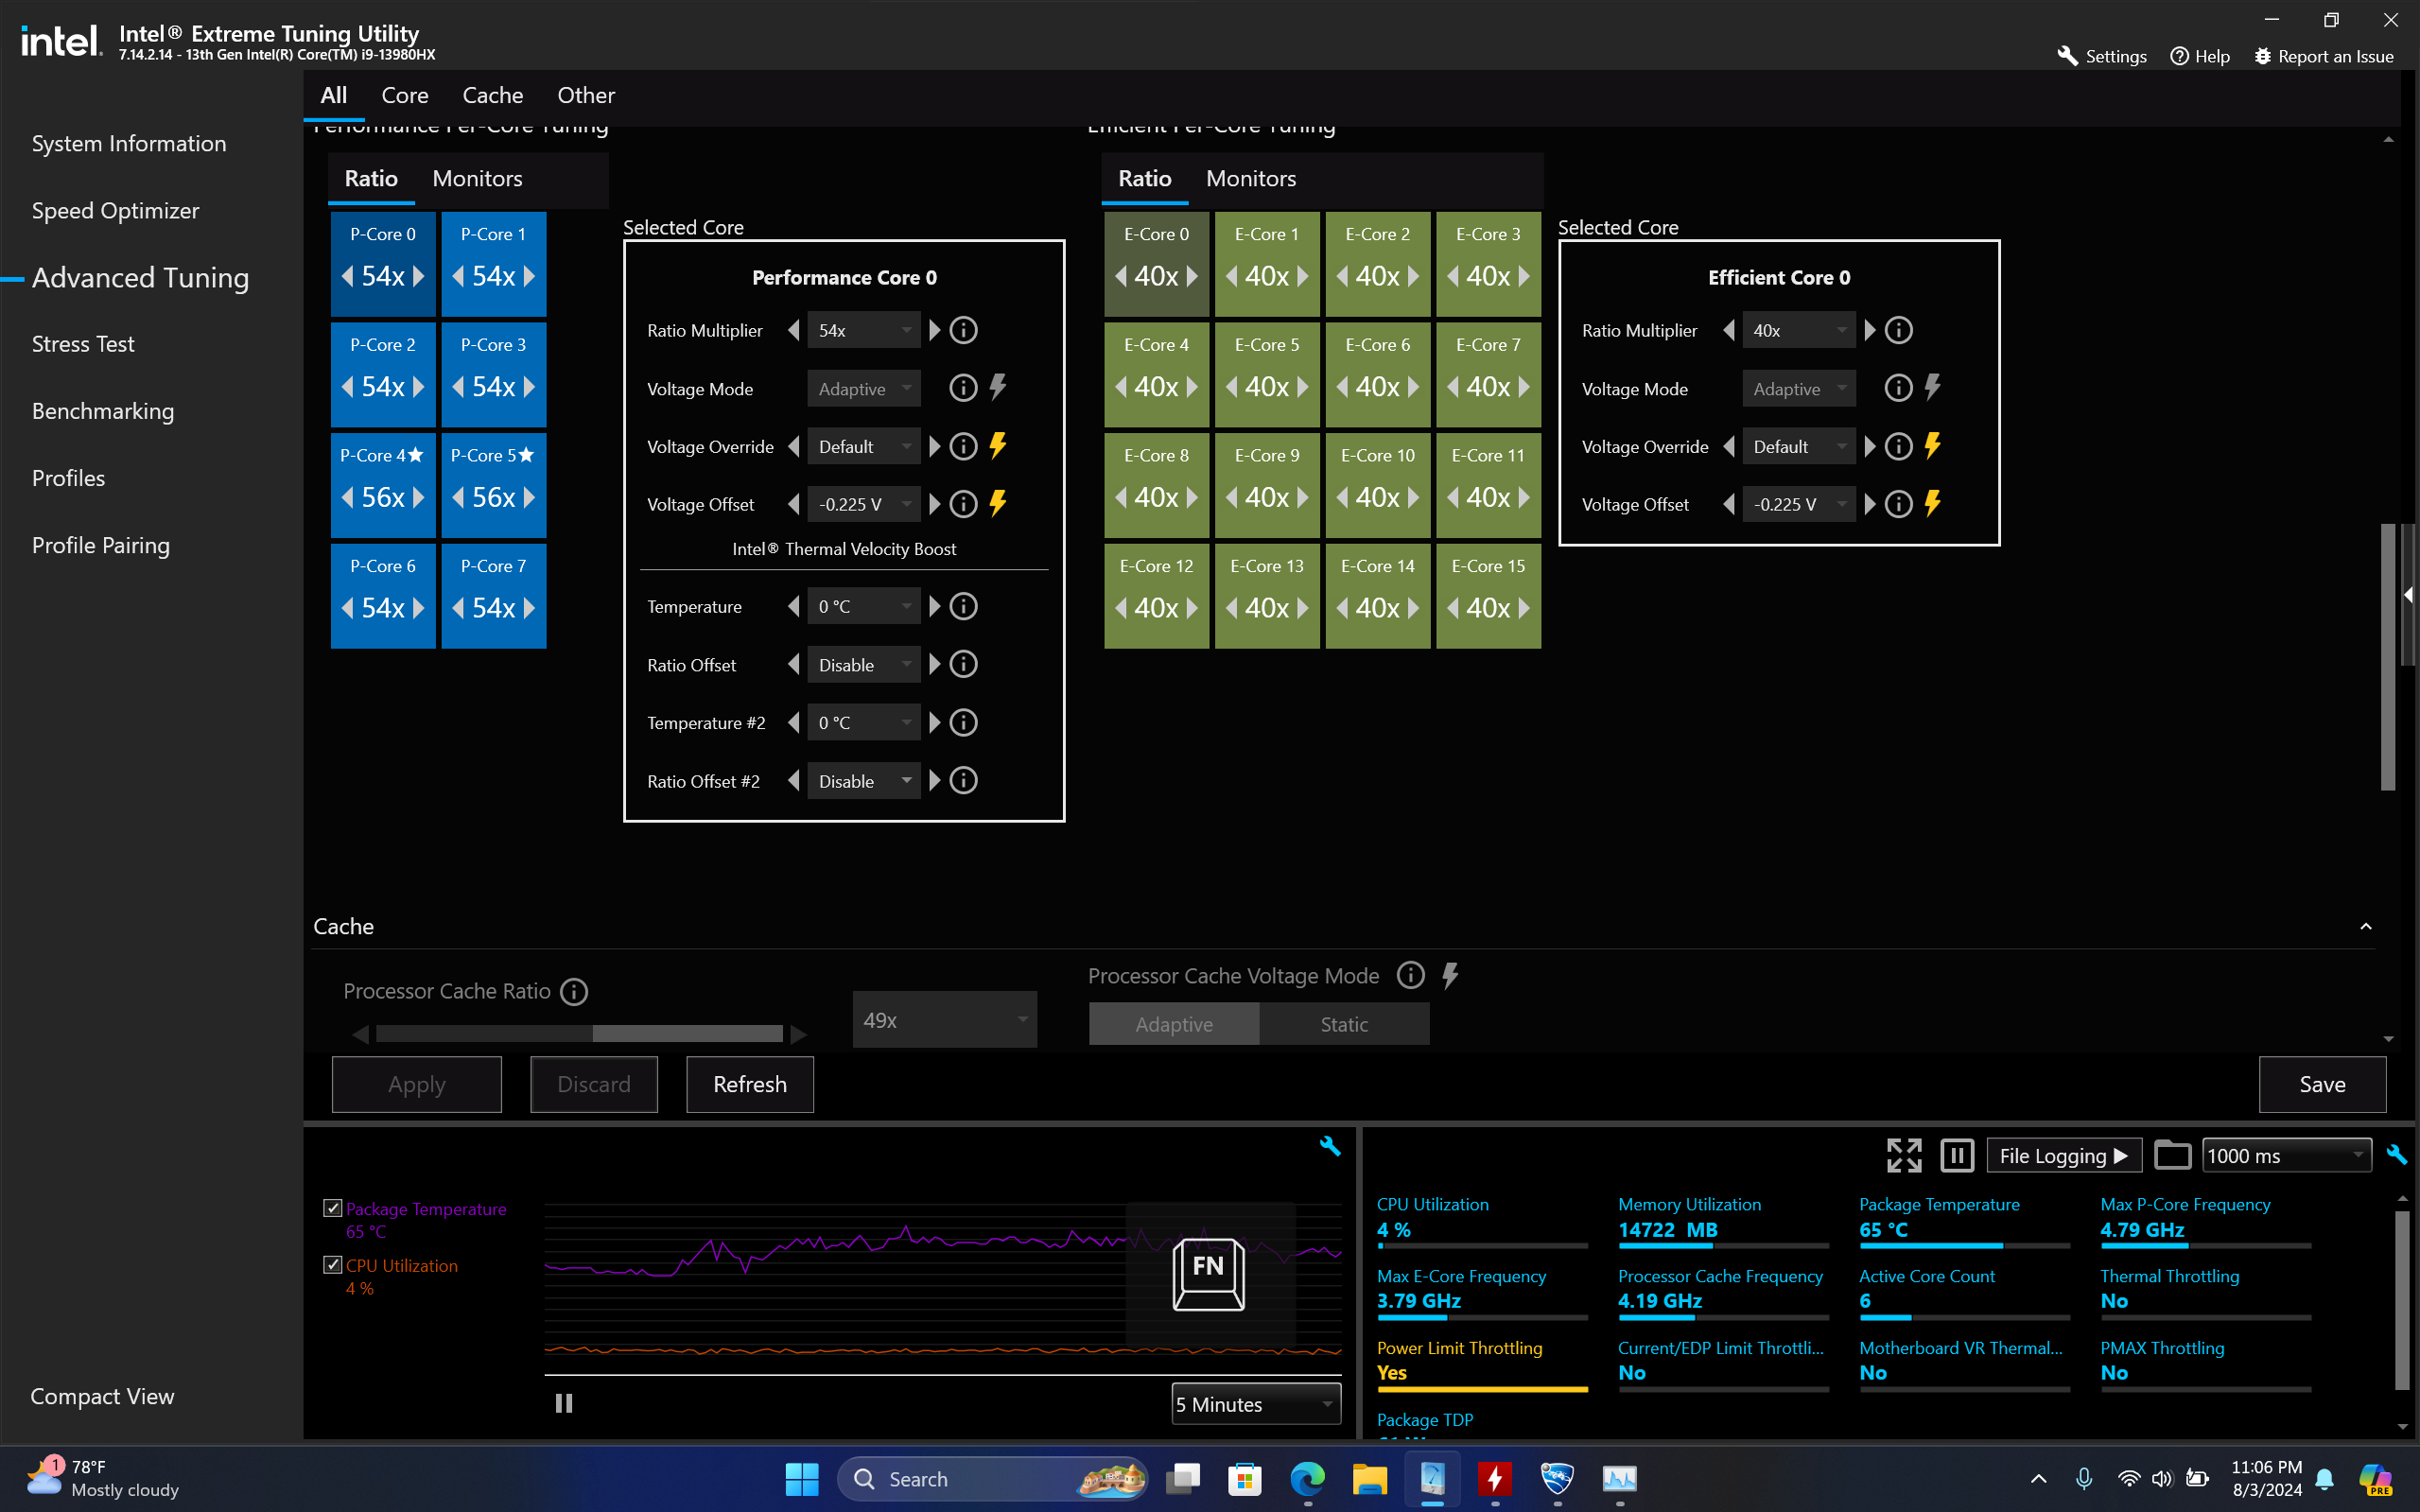Click info icon for Efficient Core Ratio Multiplier
2420x1512 pixels.
point(1898,330)
